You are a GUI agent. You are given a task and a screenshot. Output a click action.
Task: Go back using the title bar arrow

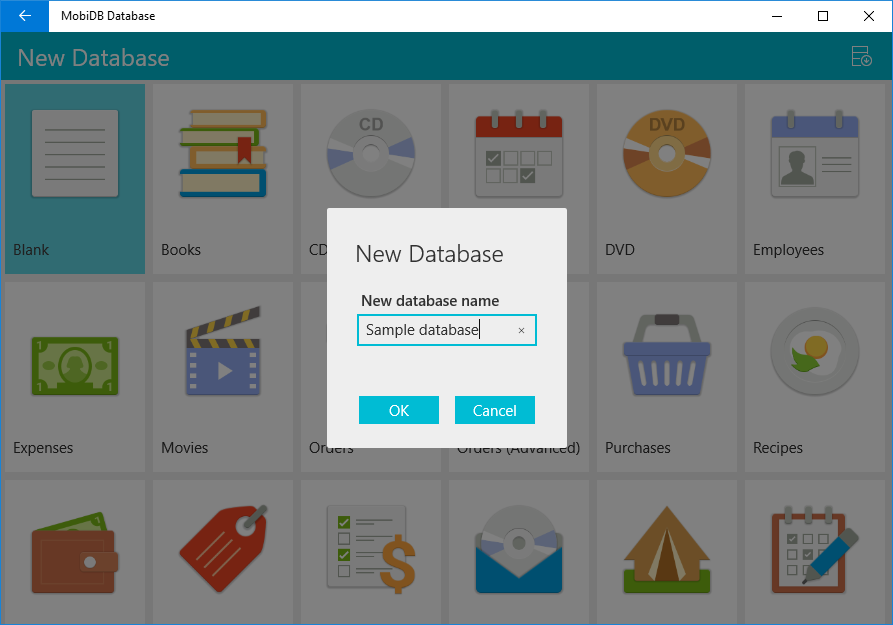[24, 16]
